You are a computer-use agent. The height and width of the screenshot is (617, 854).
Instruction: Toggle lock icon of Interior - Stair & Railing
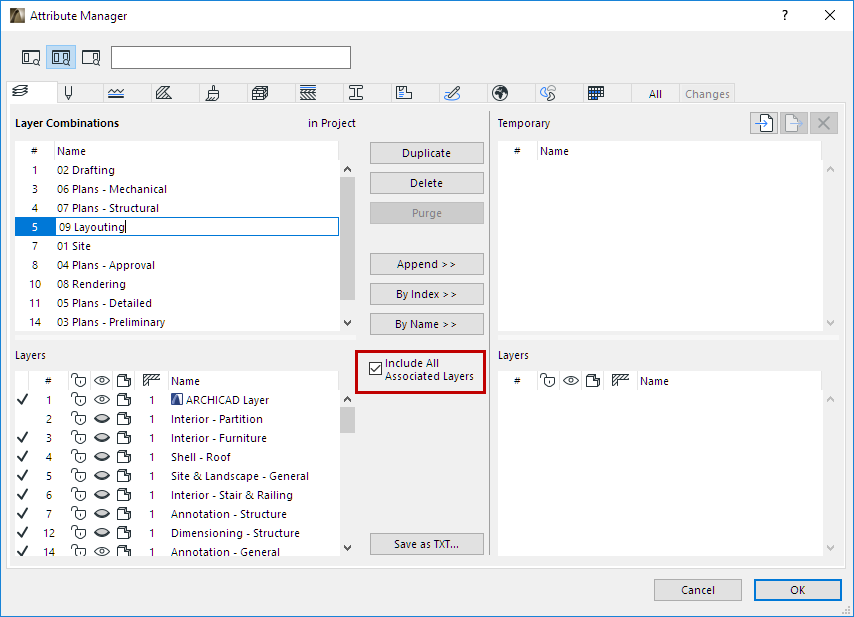click(79, 495)
